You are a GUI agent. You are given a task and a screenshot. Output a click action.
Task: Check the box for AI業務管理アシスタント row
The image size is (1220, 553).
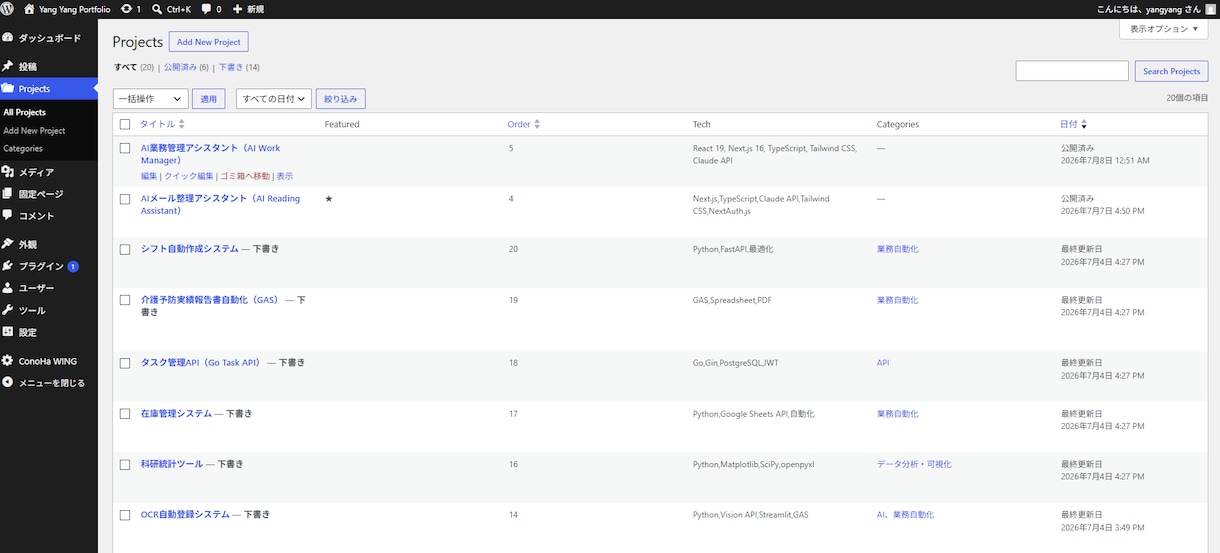[x=125, y=148]
